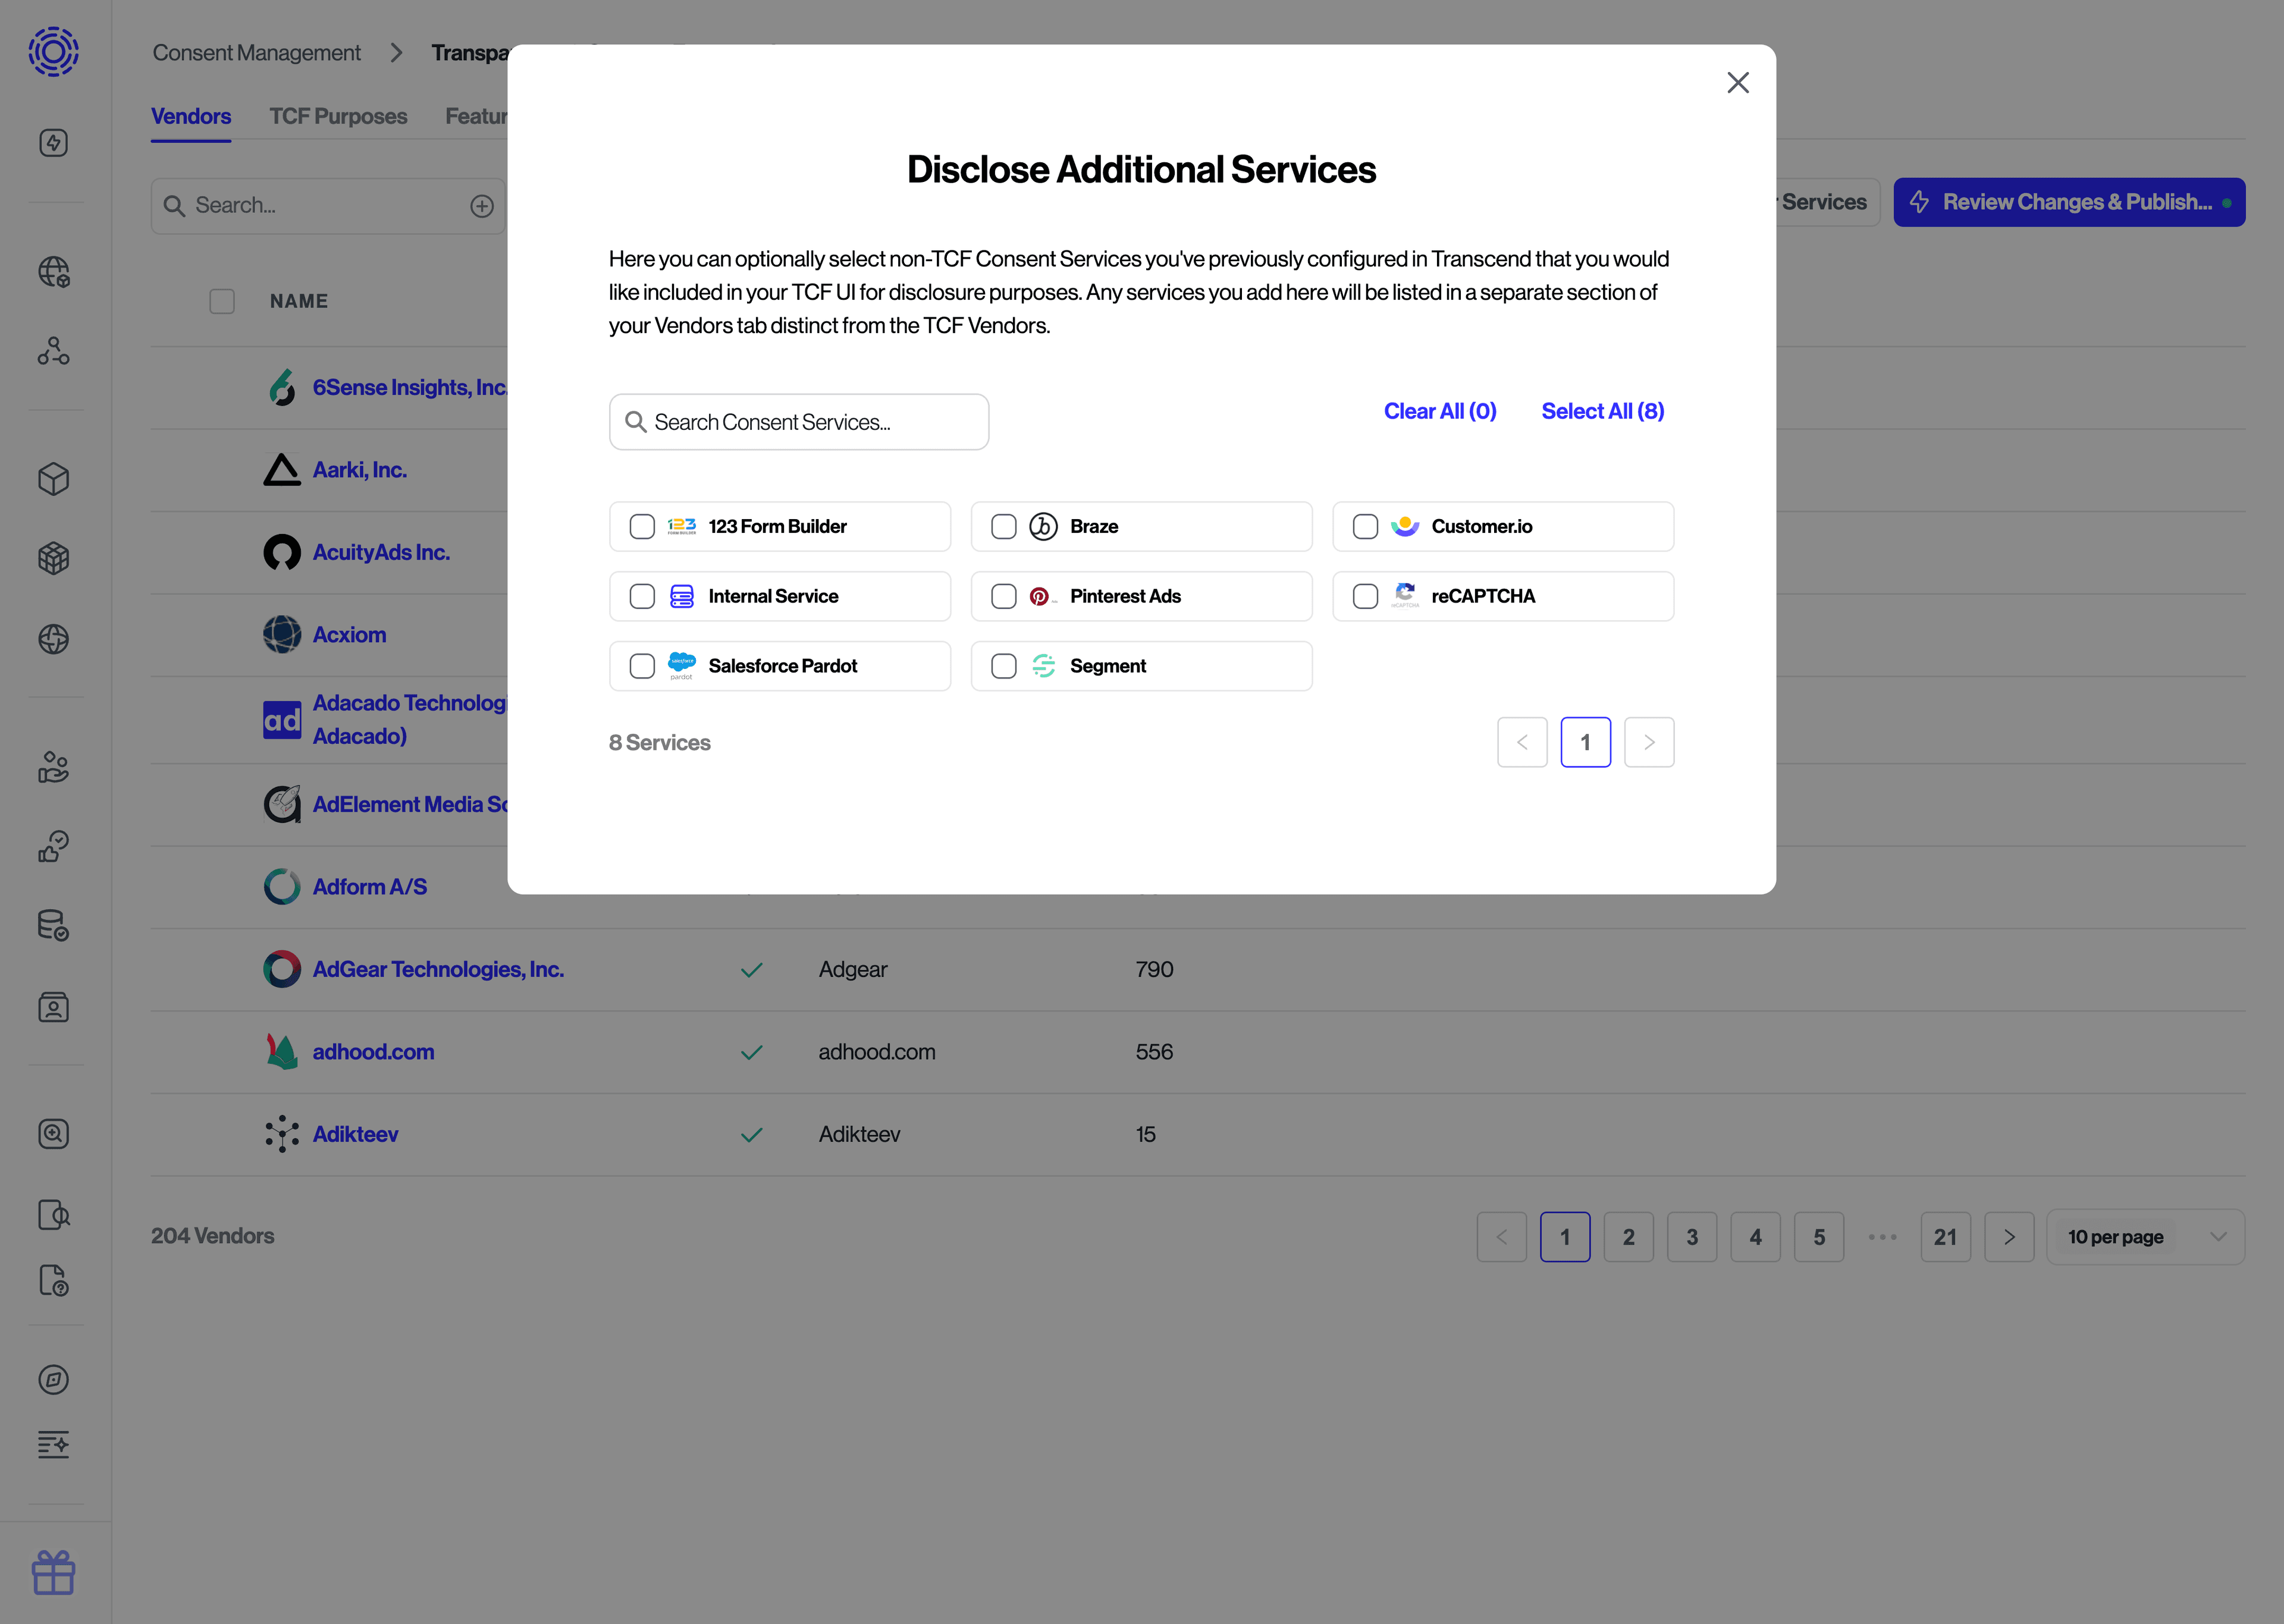Click the 3D cube sidebar icon

point(53,479)
